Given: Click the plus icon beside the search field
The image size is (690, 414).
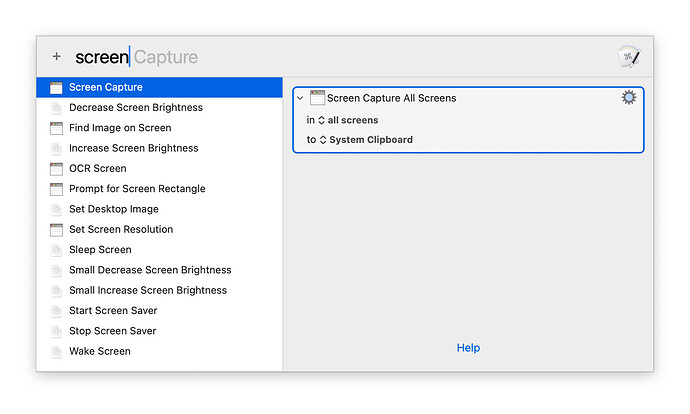Looking at the screenshot, I should click(x=56, y=57).
